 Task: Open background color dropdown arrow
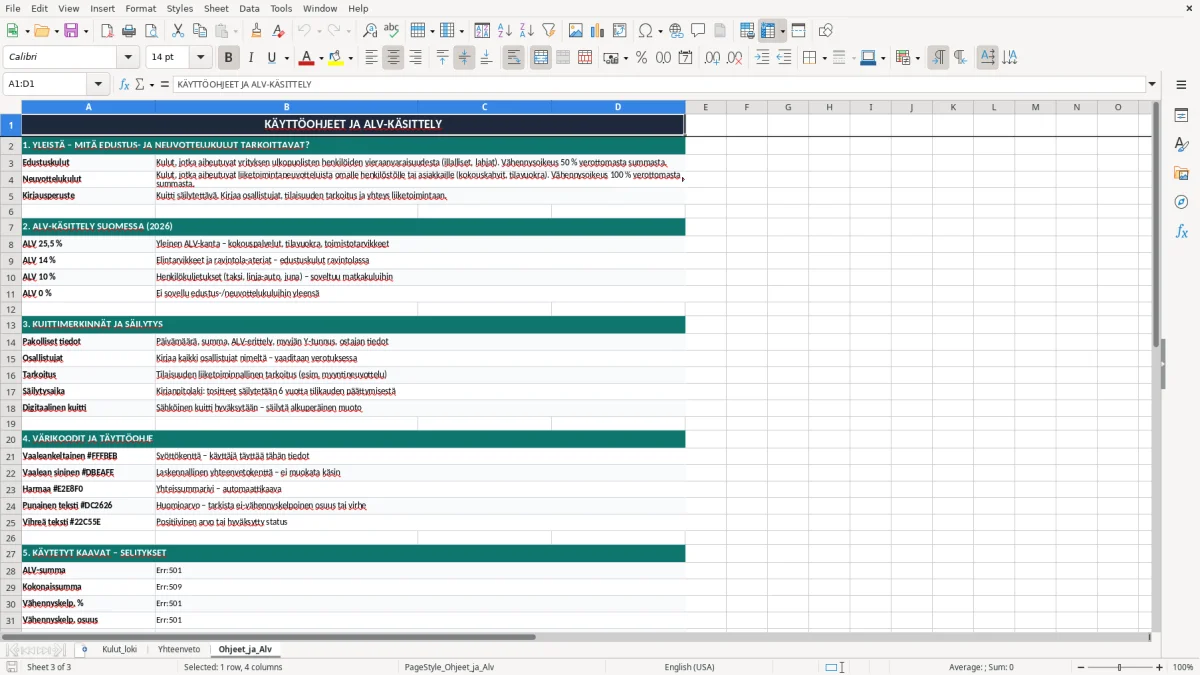[x=349, y=58]
